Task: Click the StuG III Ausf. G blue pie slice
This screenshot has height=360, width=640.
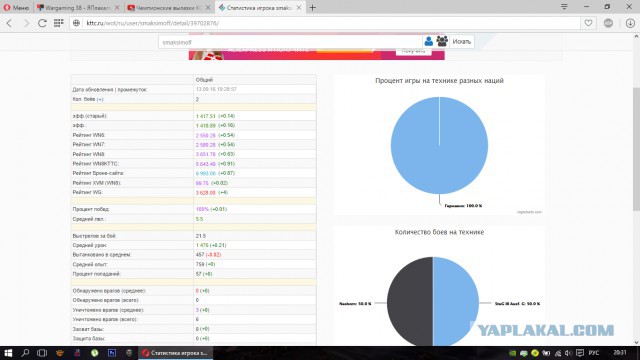Action: [x=456, y=302]
